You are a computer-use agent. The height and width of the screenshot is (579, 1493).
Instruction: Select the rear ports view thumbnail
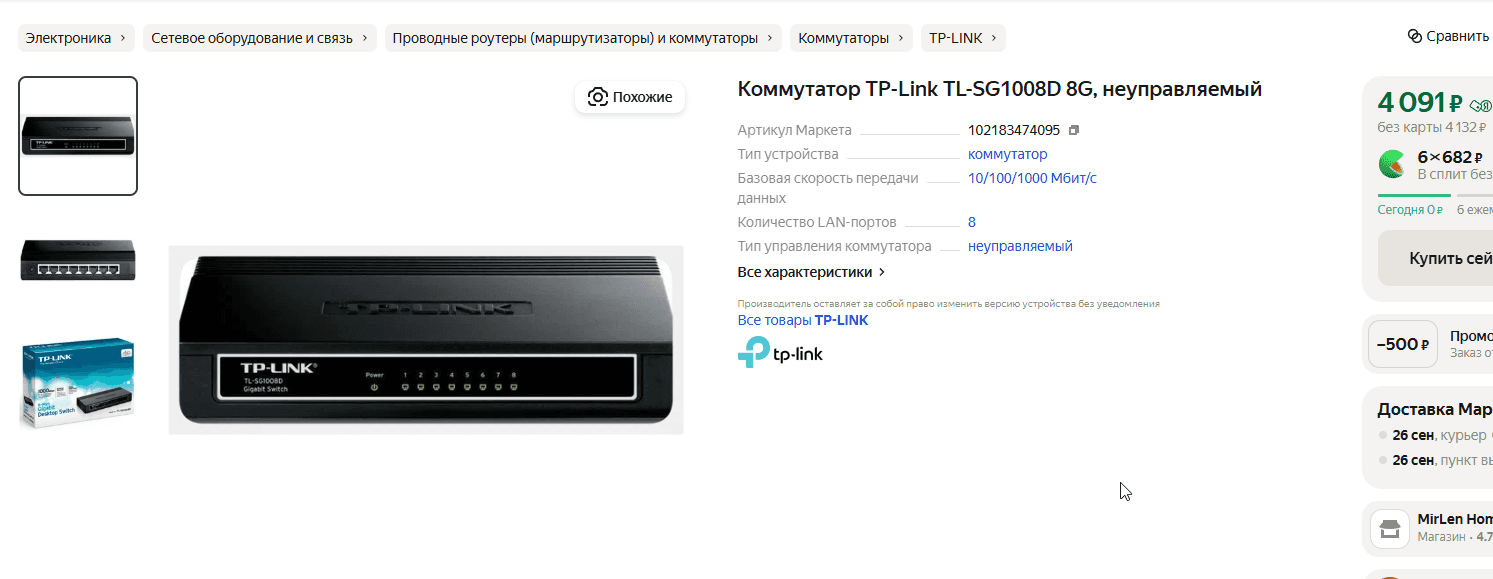click(x=78, y=261)
